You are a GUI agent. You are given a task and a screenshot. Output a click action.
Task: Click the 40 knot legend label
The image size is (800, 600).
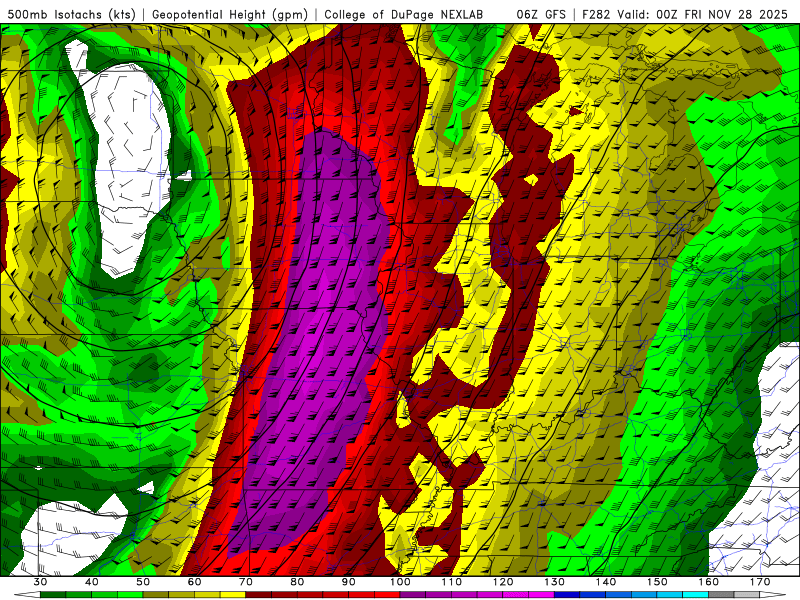pyautogui.click(x=91, y=582)
